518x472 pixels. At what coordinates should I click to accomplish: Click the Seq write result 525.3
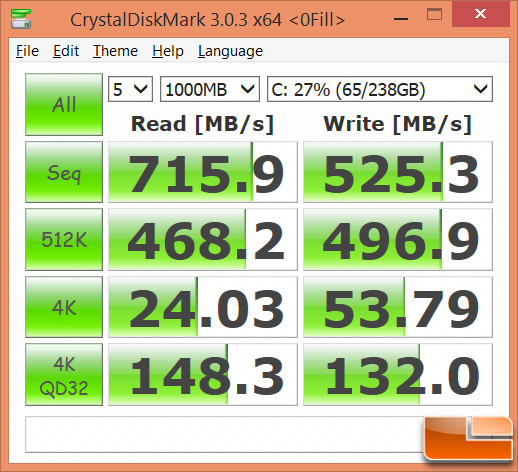coord(398,172)
